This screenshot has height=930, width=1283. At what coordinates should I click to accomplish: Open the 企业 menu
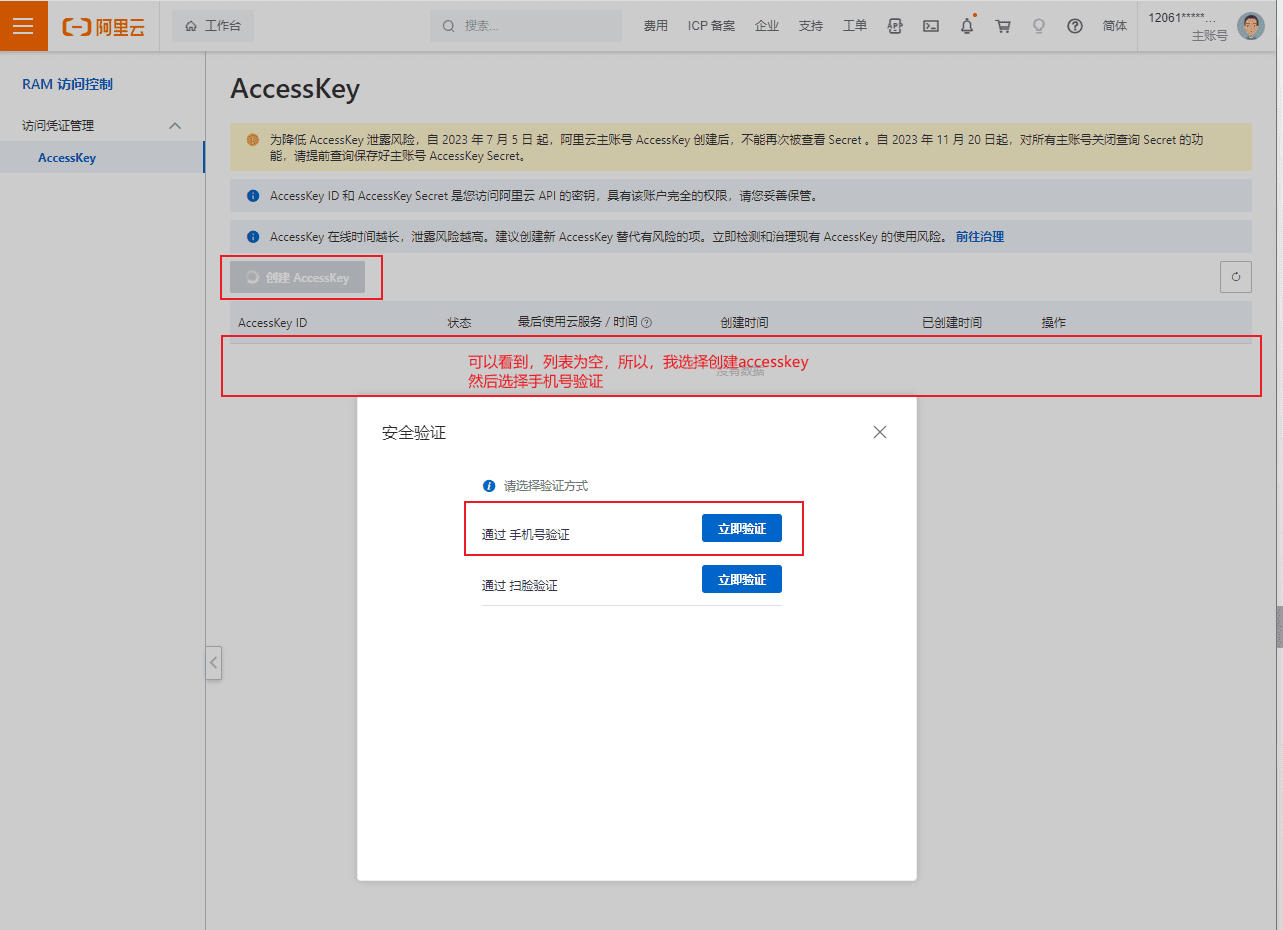(767, 26)
